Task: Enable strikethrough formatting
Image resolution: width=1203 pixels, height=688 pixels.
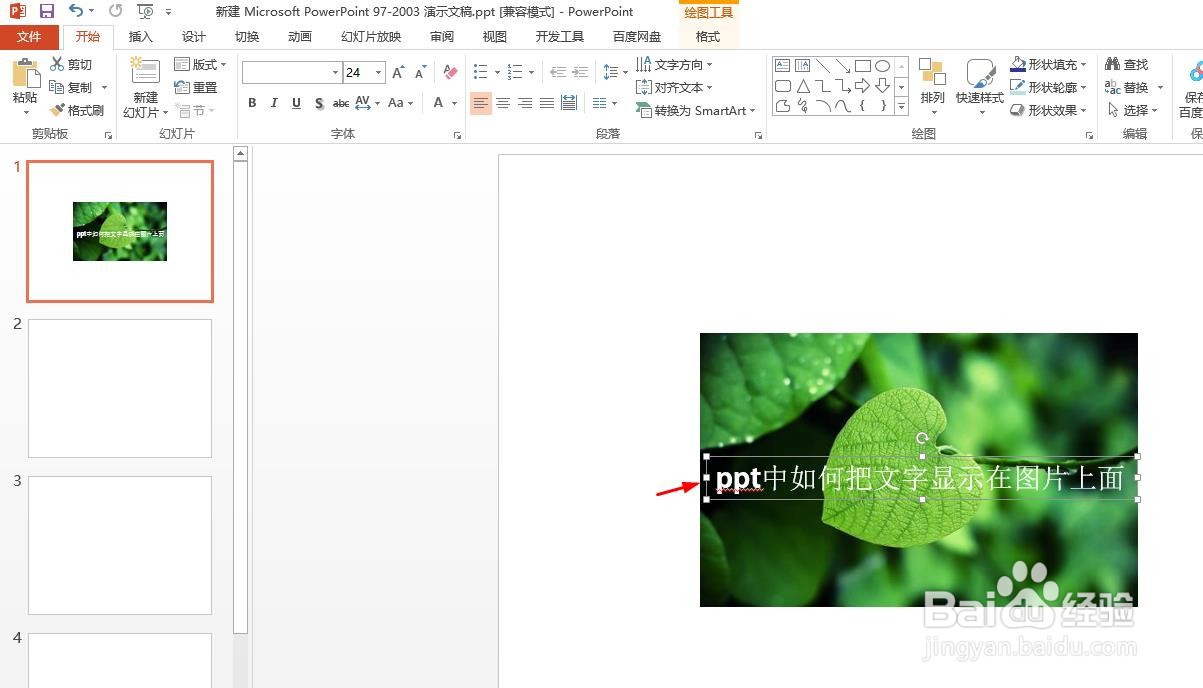Action: [340, 102]
